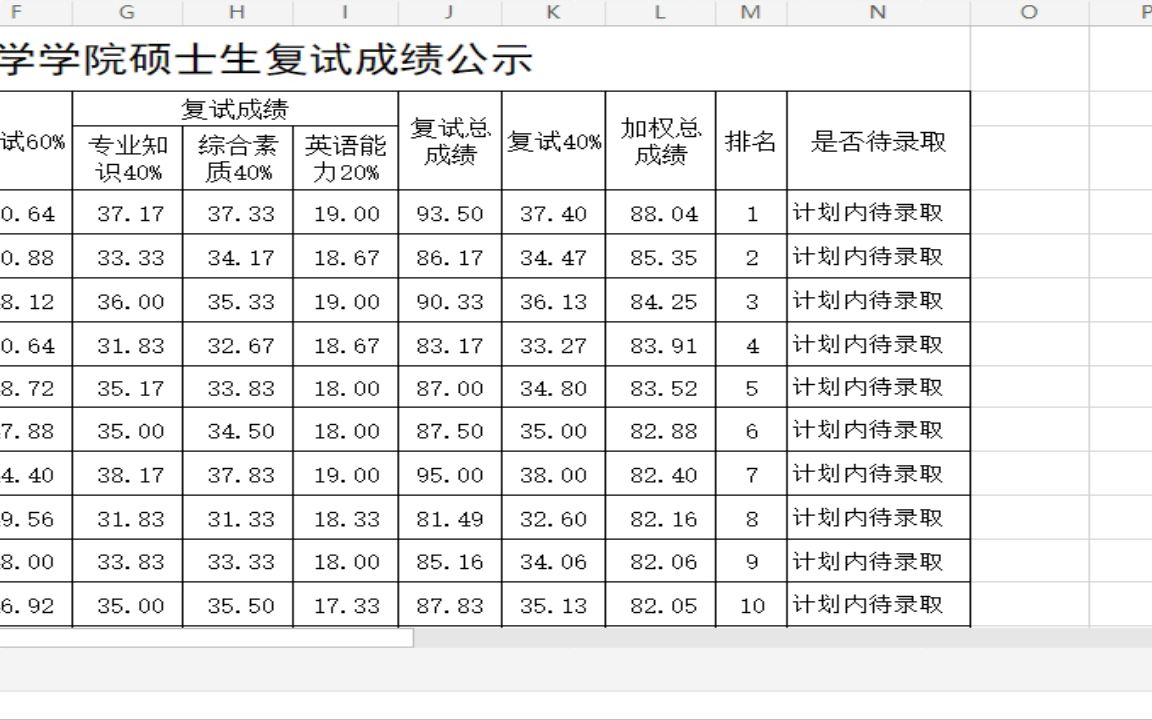Click the first 计划内待录取 cell
Viewport: 1152px width, 720px height.
(x=877, y=213)
